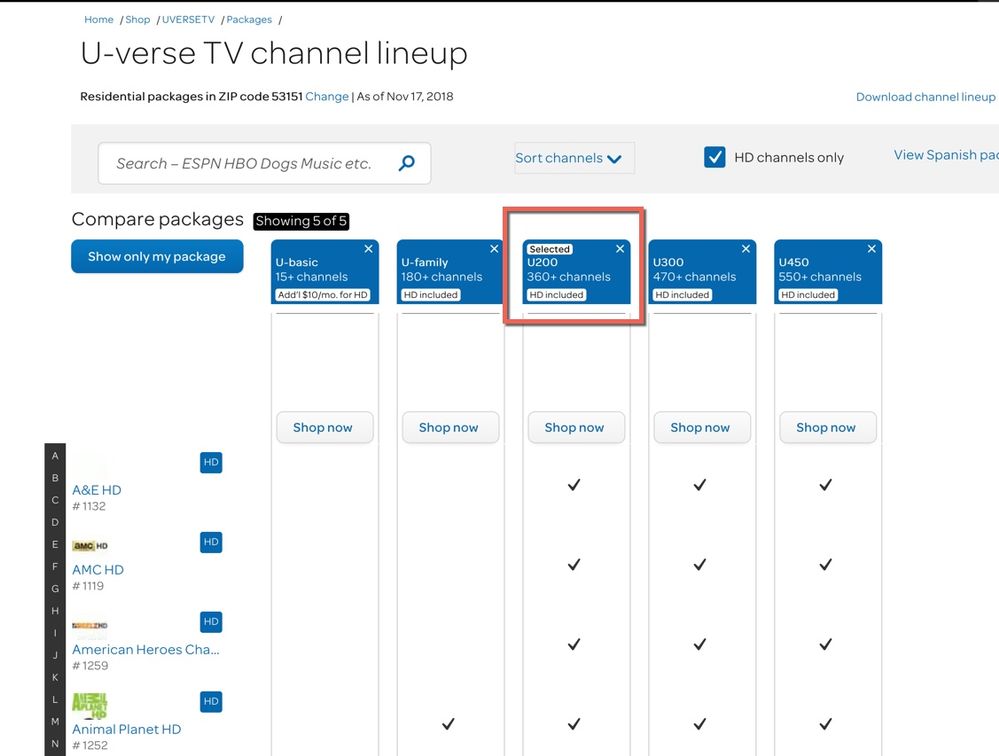Click Shop now under U-basic

[x=322, y=427]
